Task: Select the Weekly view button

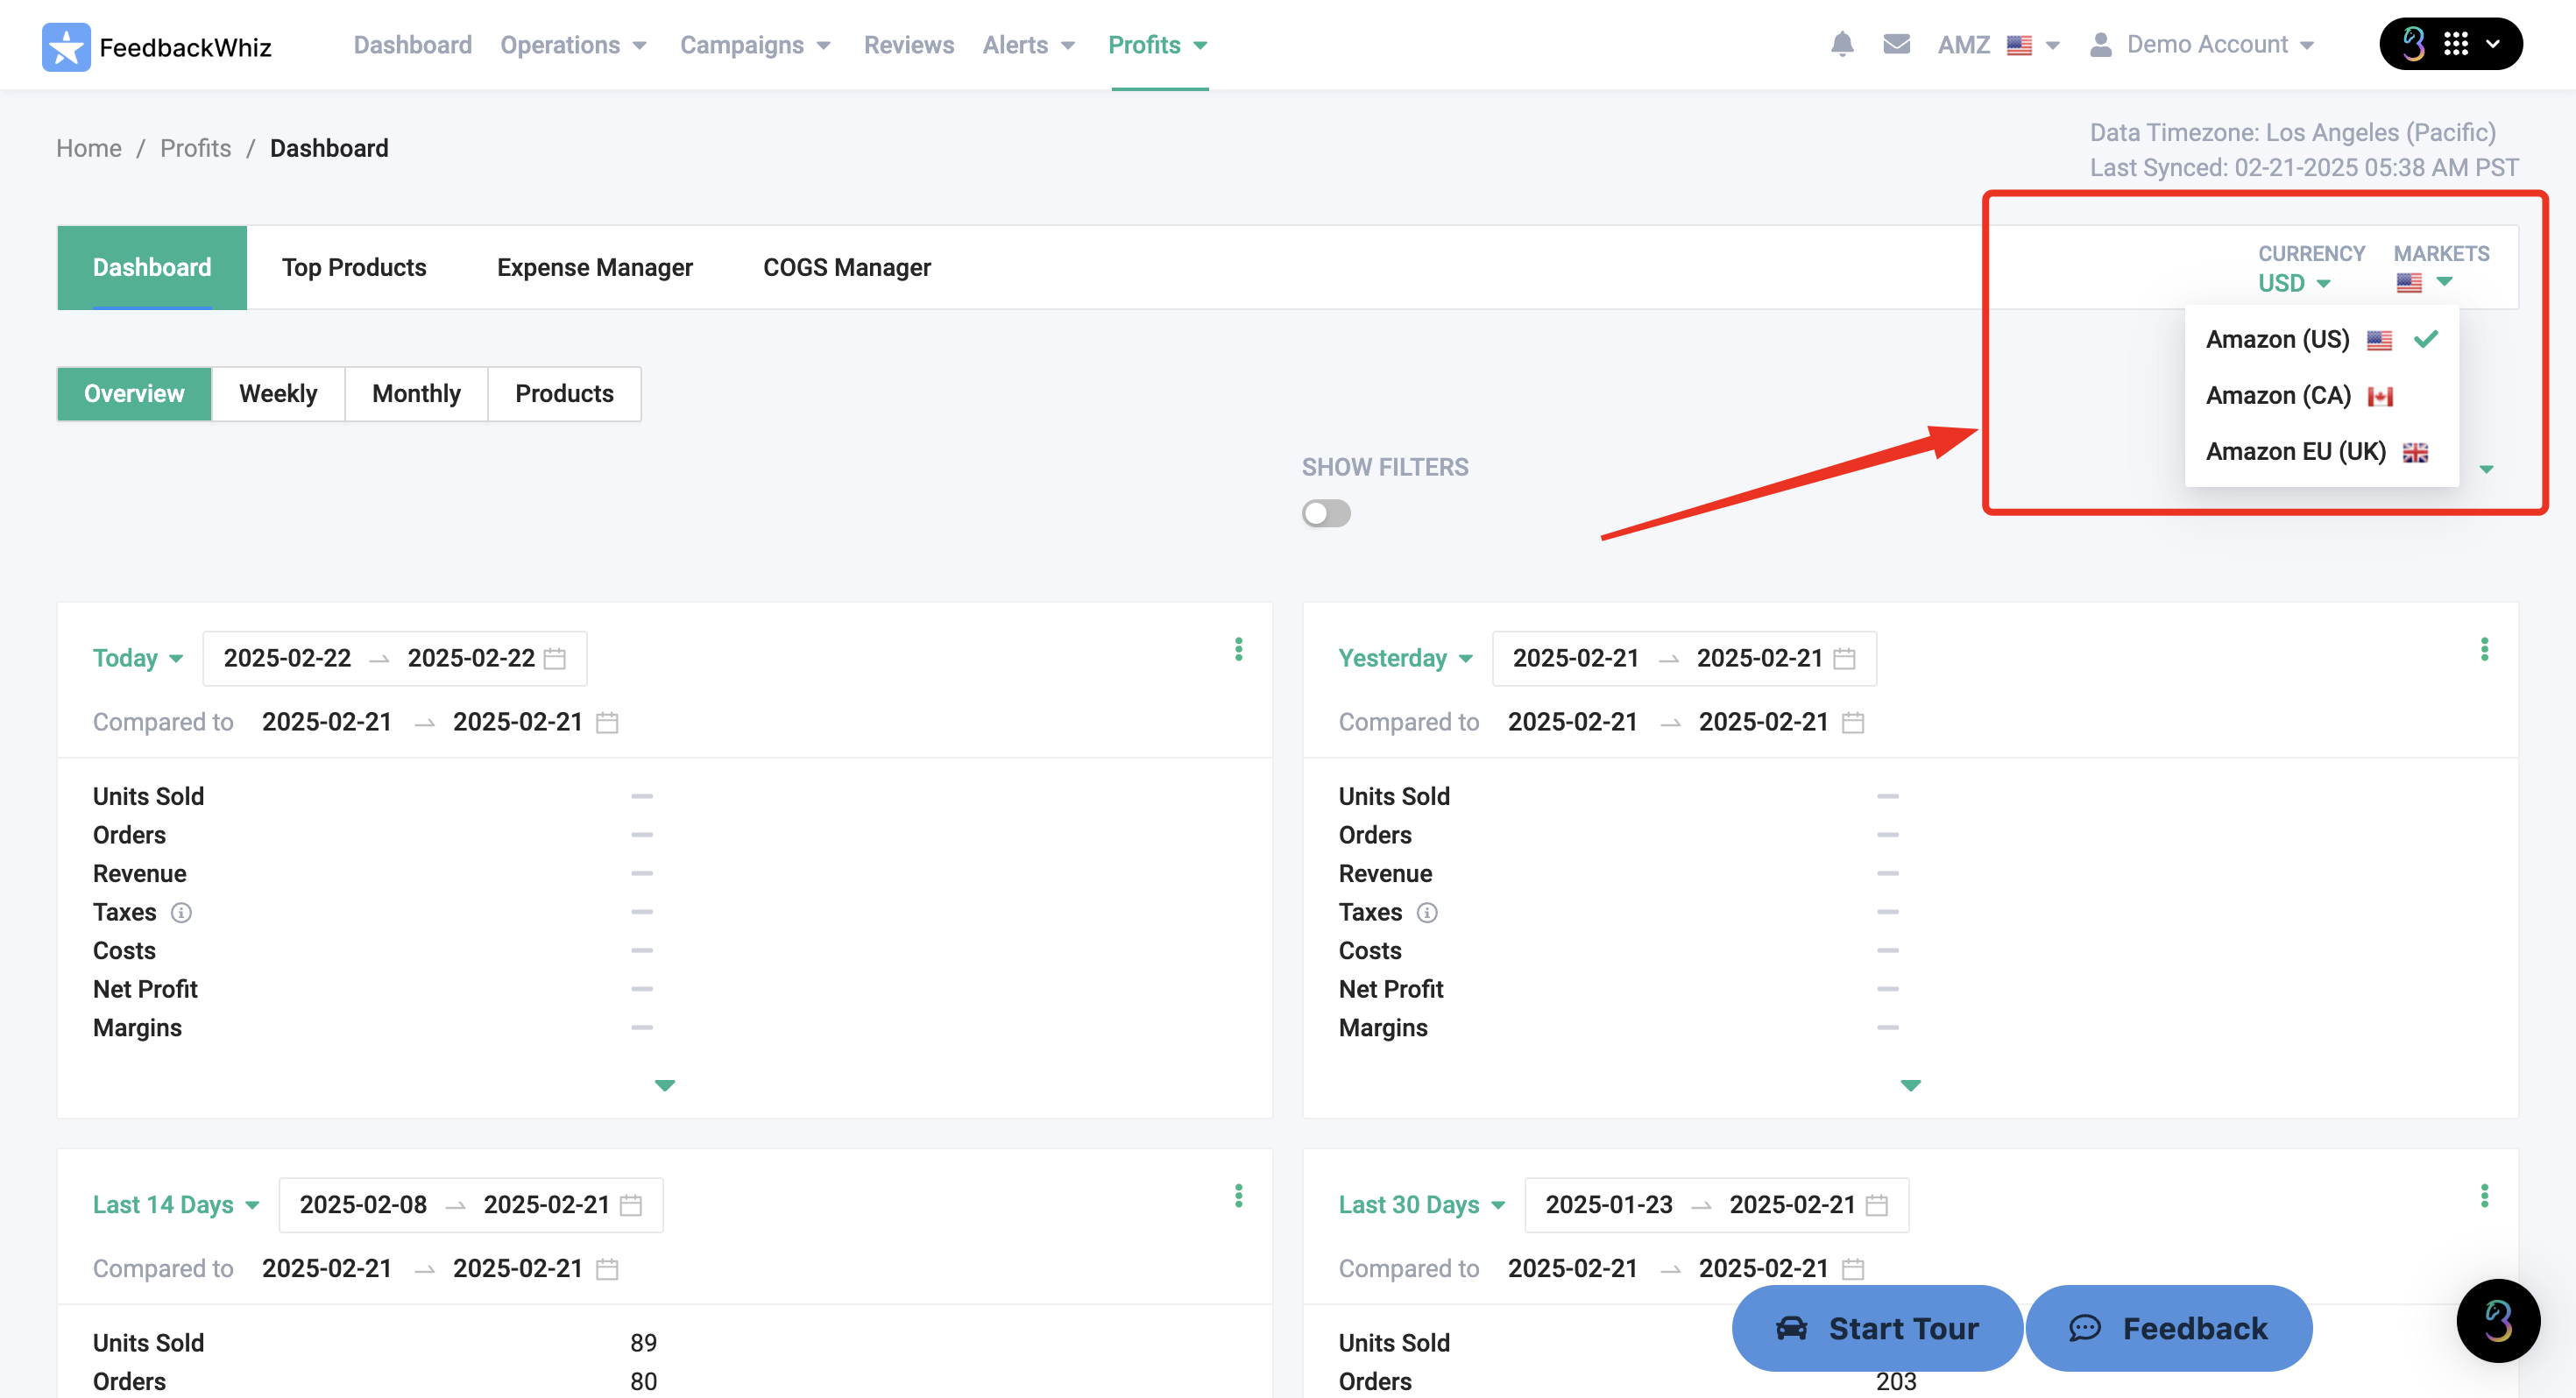Action: [278, 394]
